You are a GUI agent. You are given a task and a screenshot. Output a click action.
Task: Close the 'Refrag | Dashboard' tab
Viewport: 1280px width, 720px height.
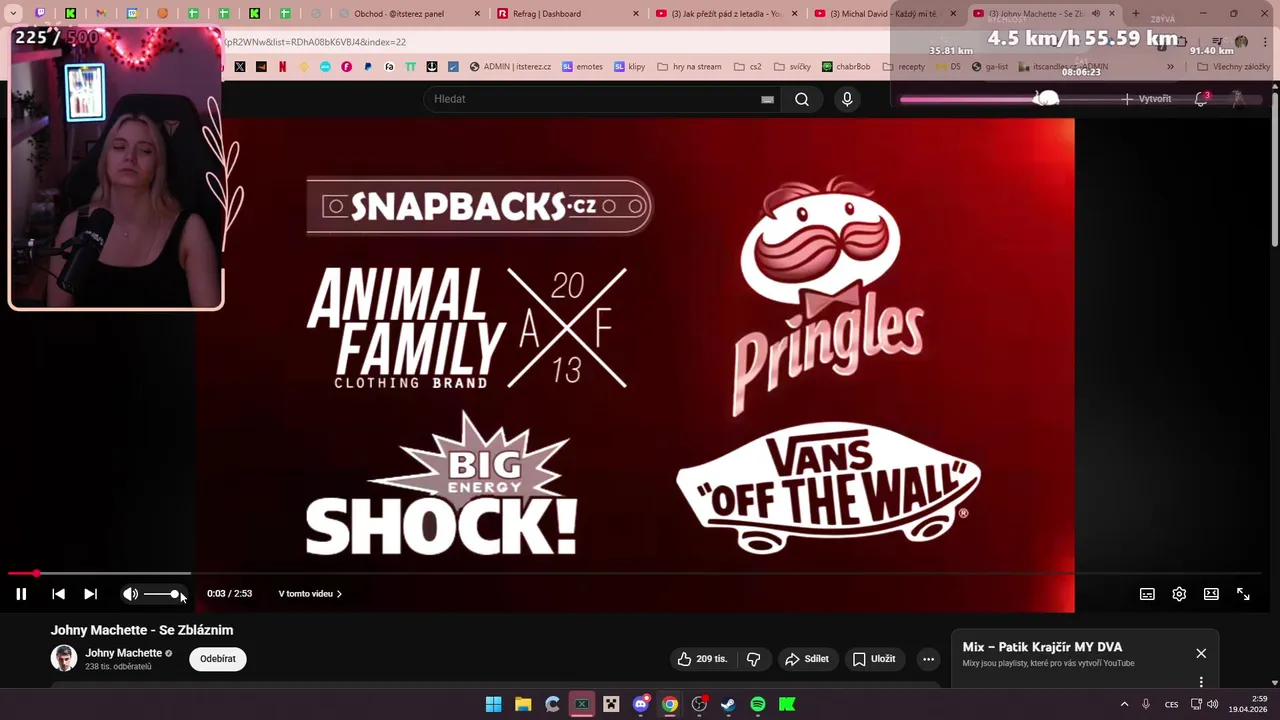pos(635,14)
